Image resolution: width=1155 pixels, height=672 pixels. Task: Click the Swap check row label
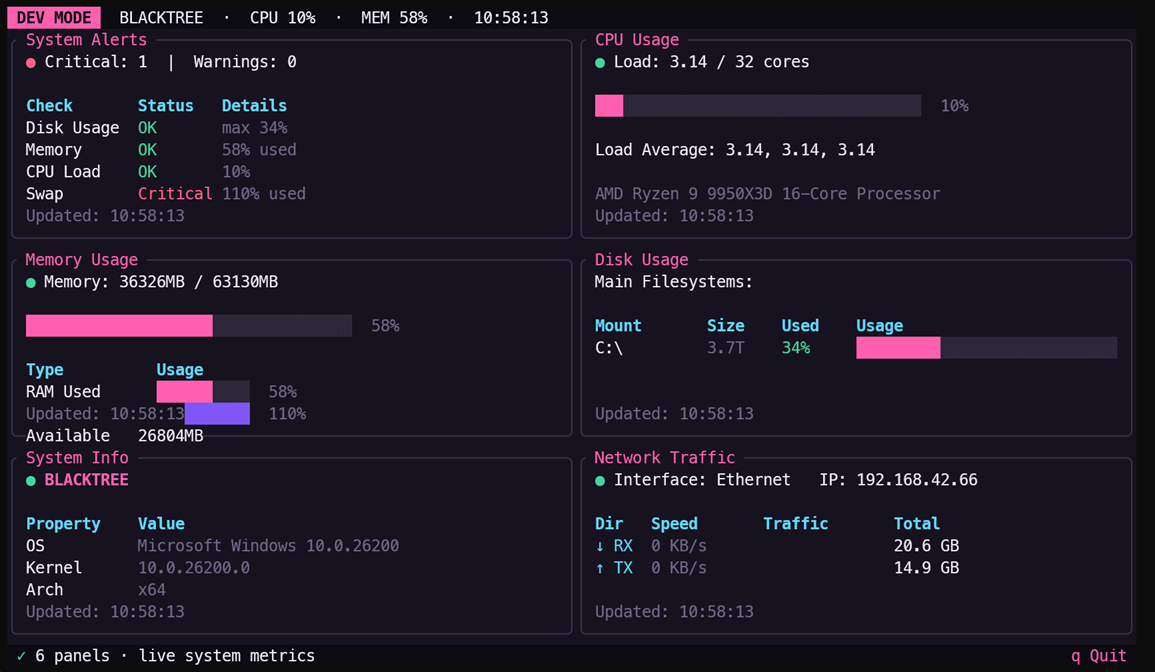44,195
